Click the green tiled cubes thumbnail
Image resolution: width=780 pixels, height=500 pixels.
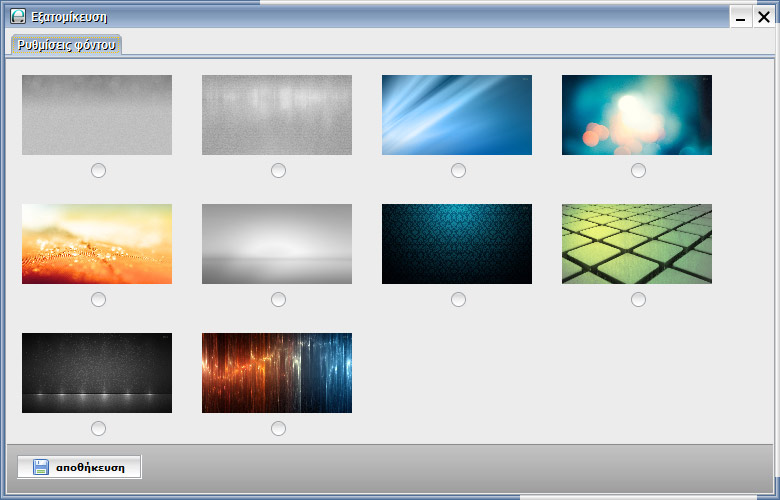click(x=637, y=244)
